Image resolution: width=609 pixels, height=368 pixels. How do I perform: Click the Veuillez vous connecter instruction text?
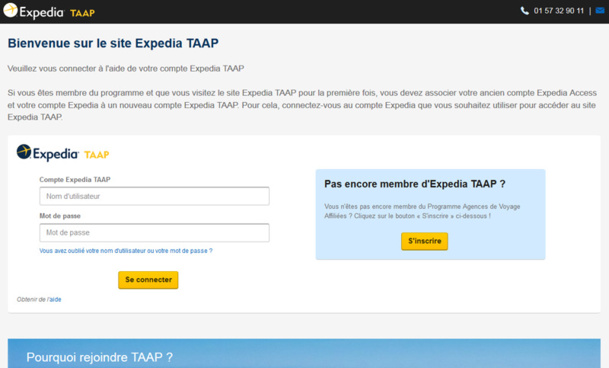coord(126,69)
